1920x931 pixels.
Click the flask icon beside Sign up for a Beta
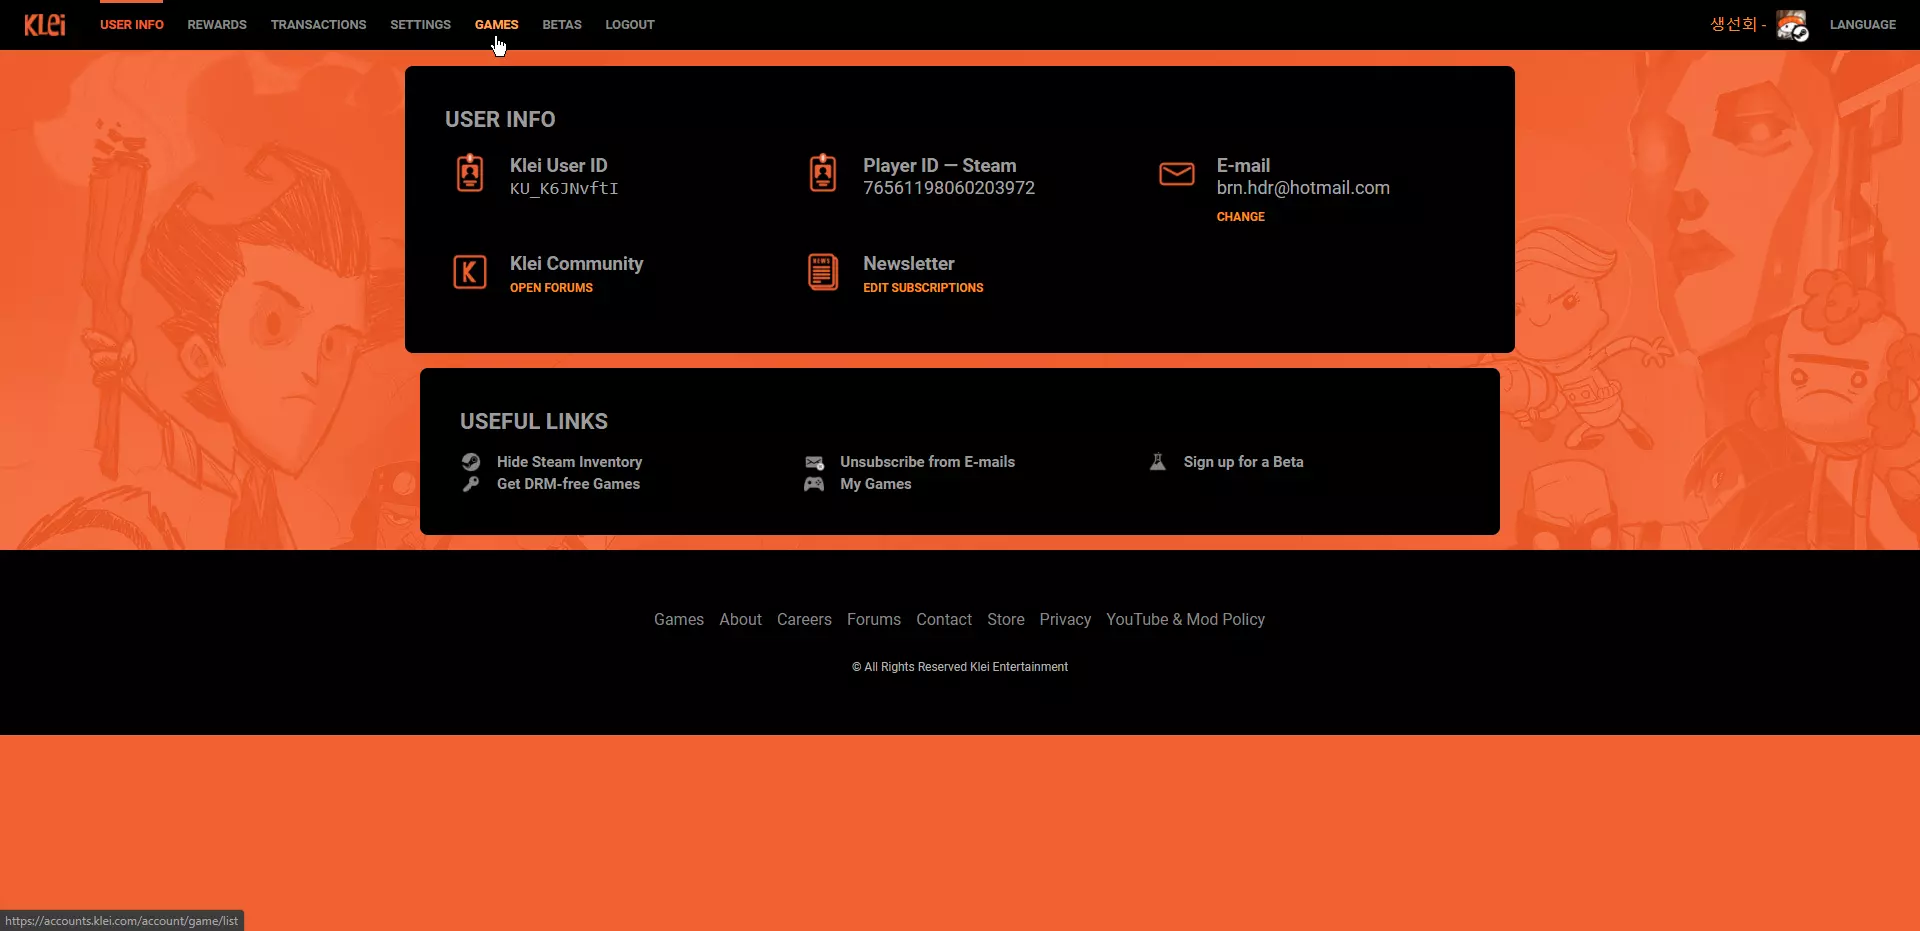pos(1158,462)
